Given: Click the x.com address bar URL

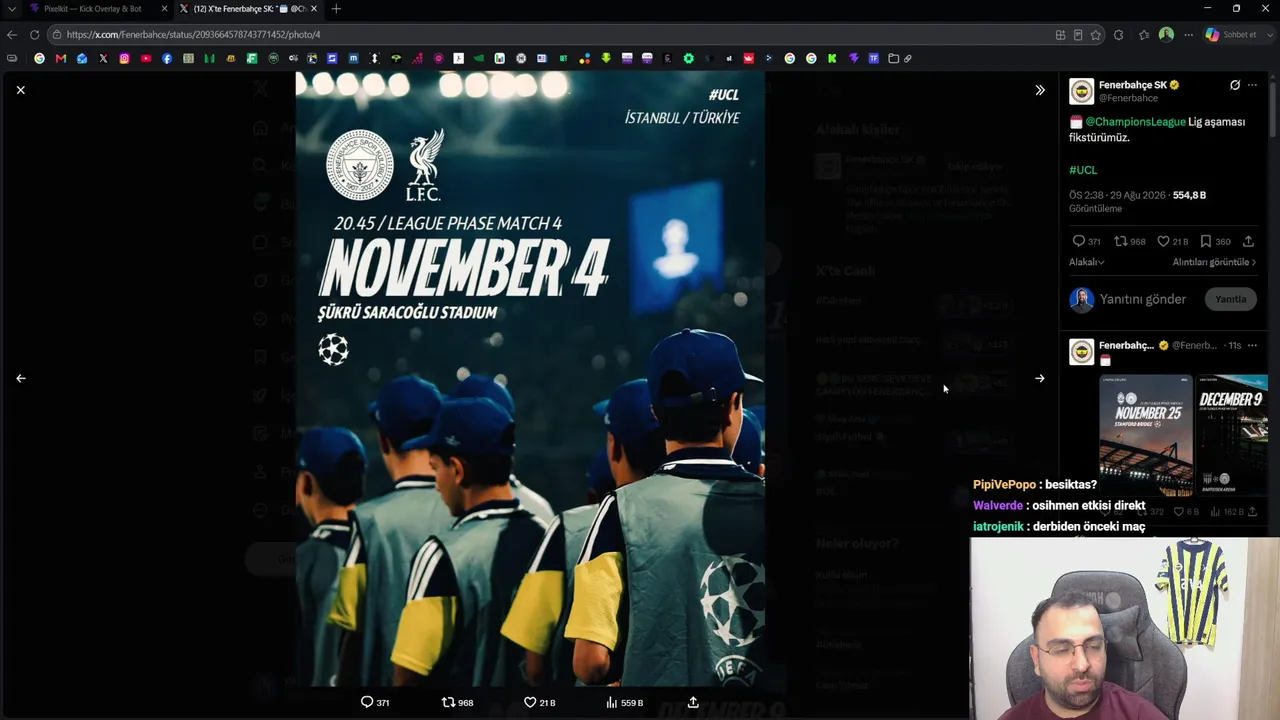Looking at the screenshot, I should click(193, 34).
